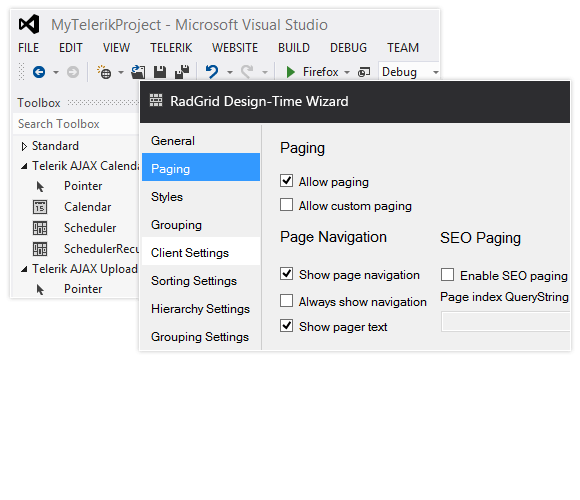
Task: Select the Calendar item in Toolbox
Action: pos(87,207)
